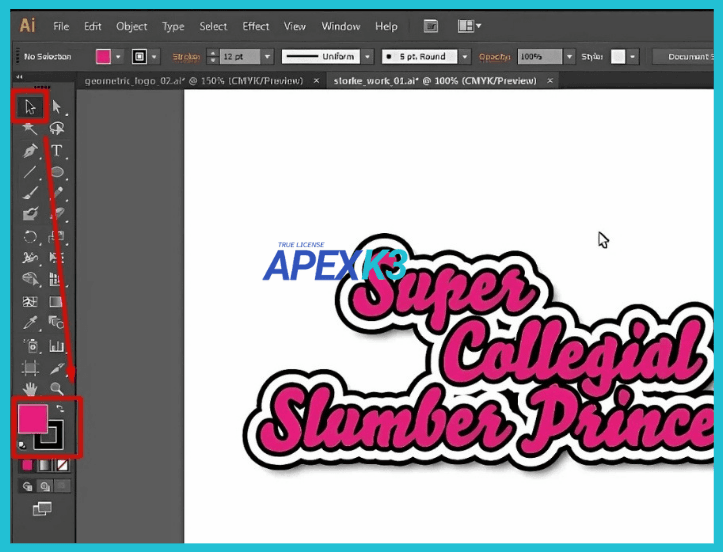Open the 5 pt. Round brush dropdown

click(x=465, y=57)
